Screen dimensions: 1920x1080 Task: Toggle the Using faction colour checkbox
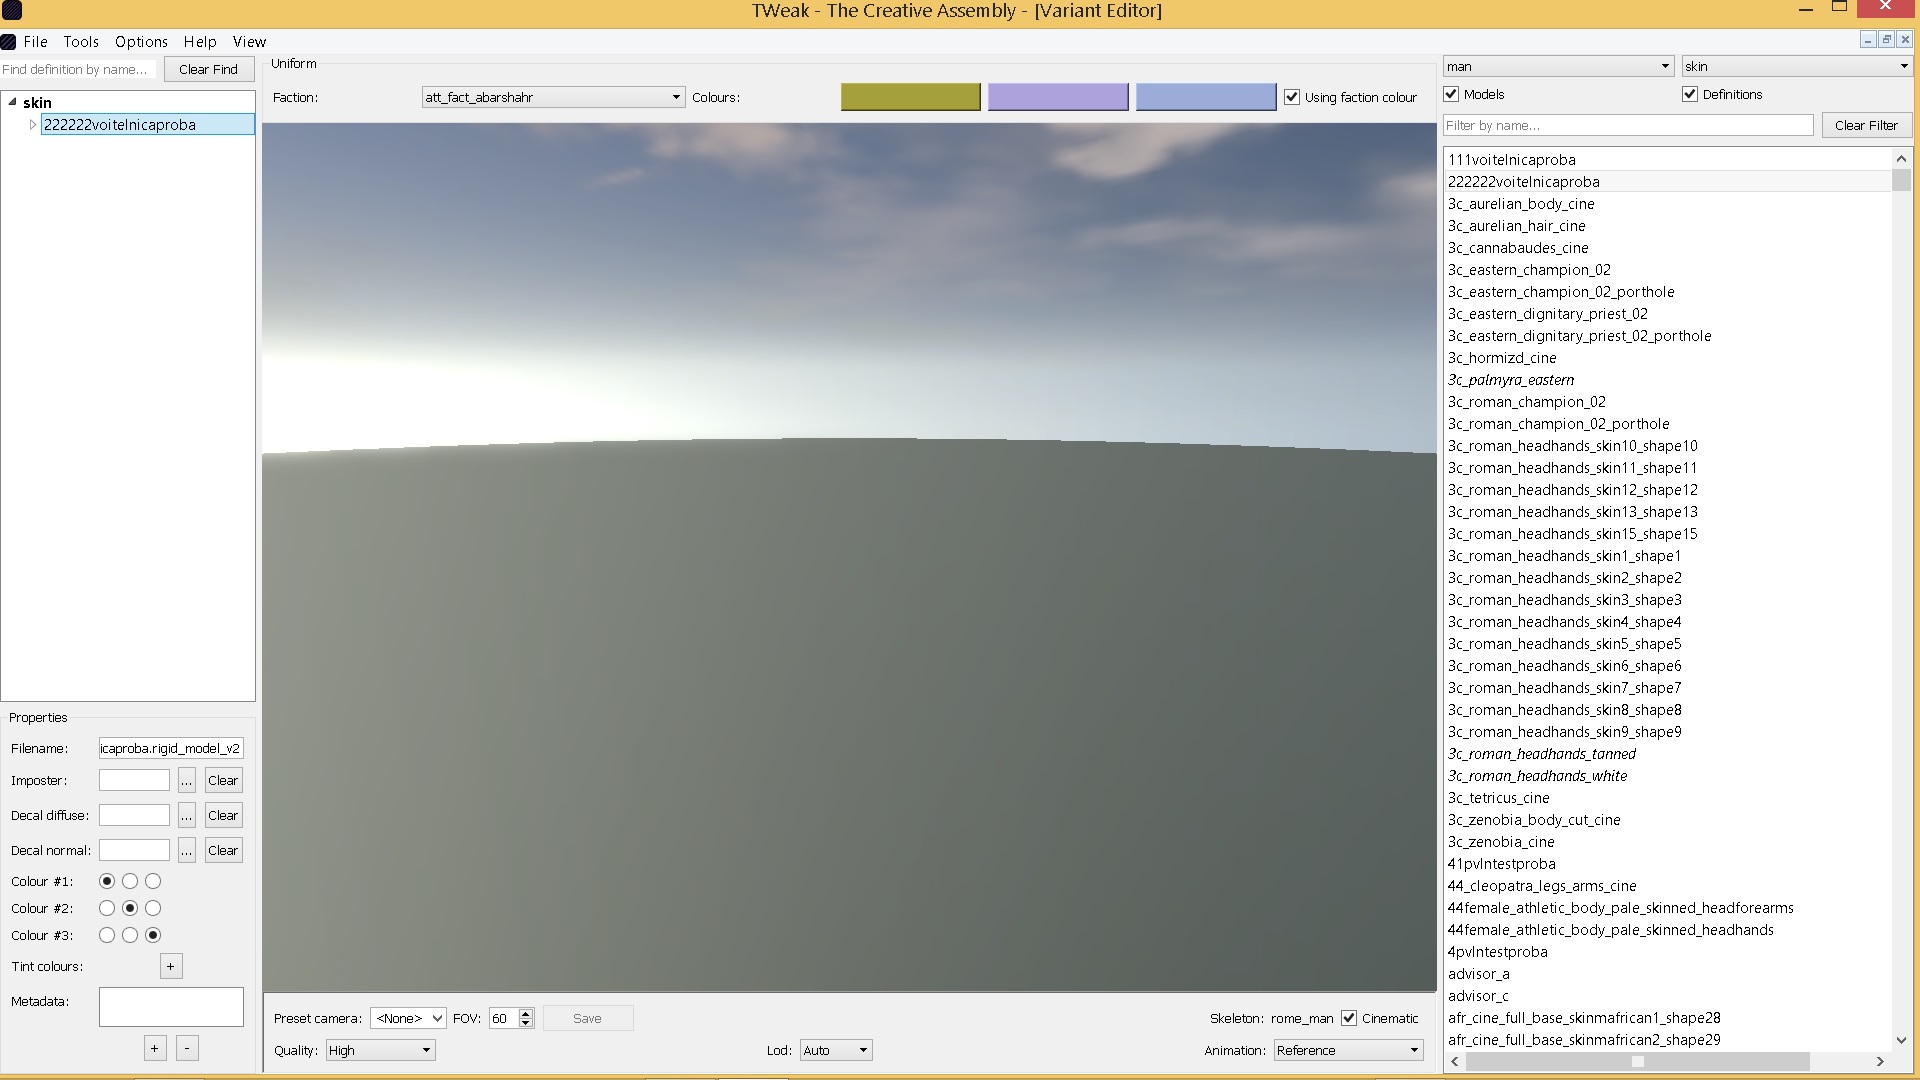point(1292,97)
